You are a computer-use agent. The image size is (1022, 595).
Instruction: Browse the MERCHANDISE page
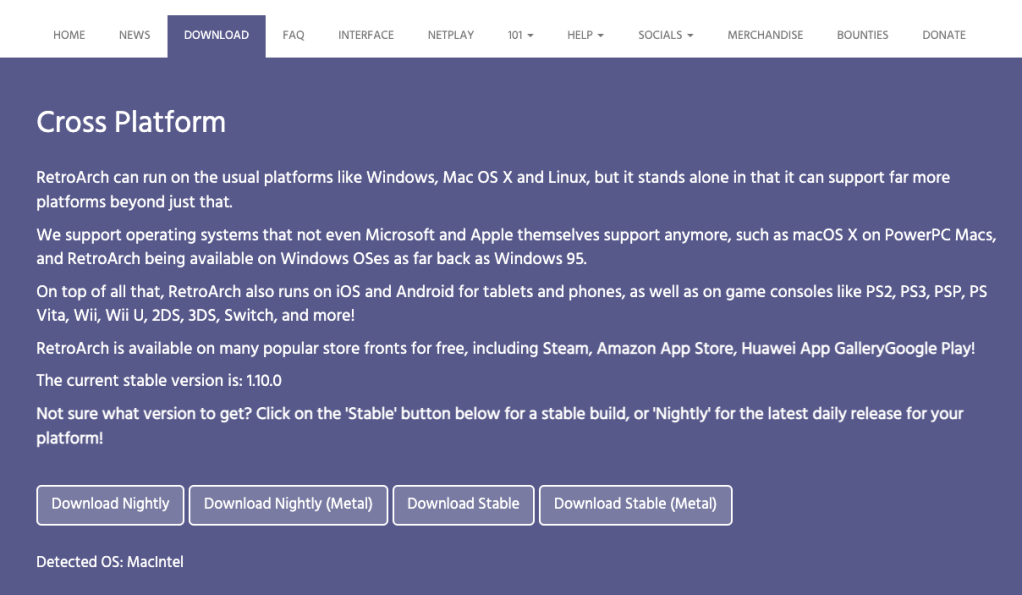pos(765,35)
